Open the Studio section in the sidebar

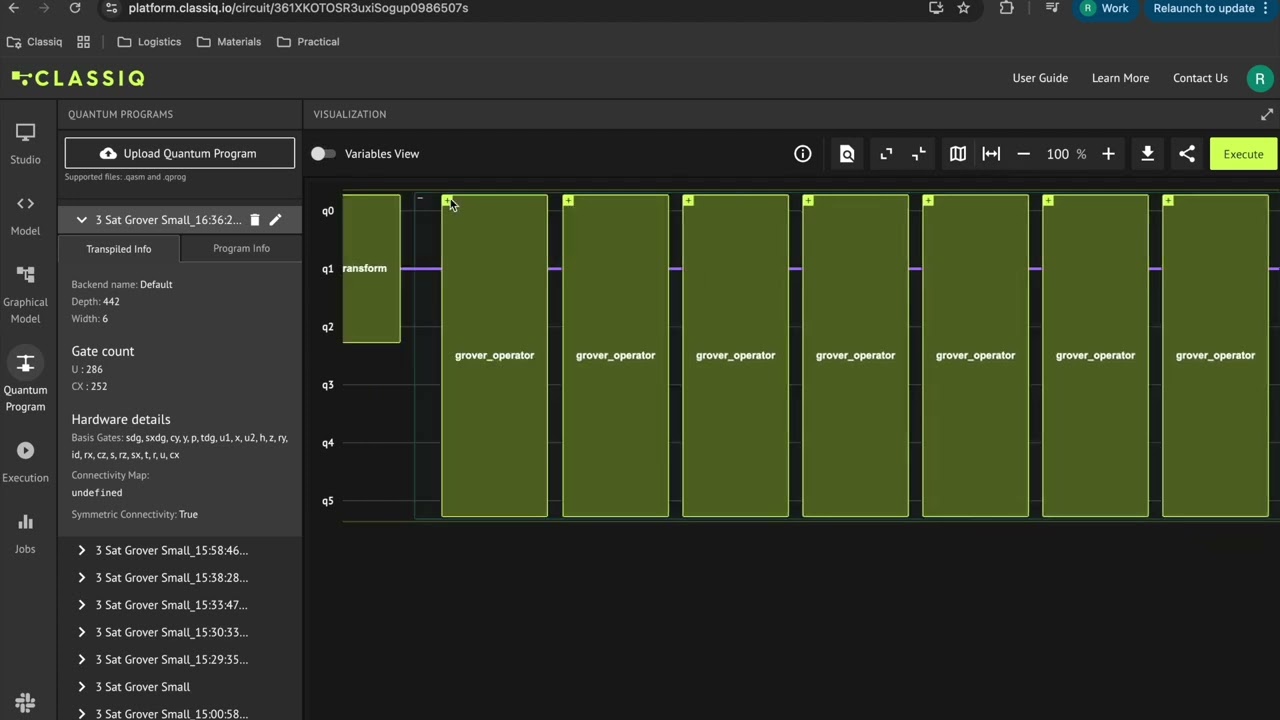point(25,144)
